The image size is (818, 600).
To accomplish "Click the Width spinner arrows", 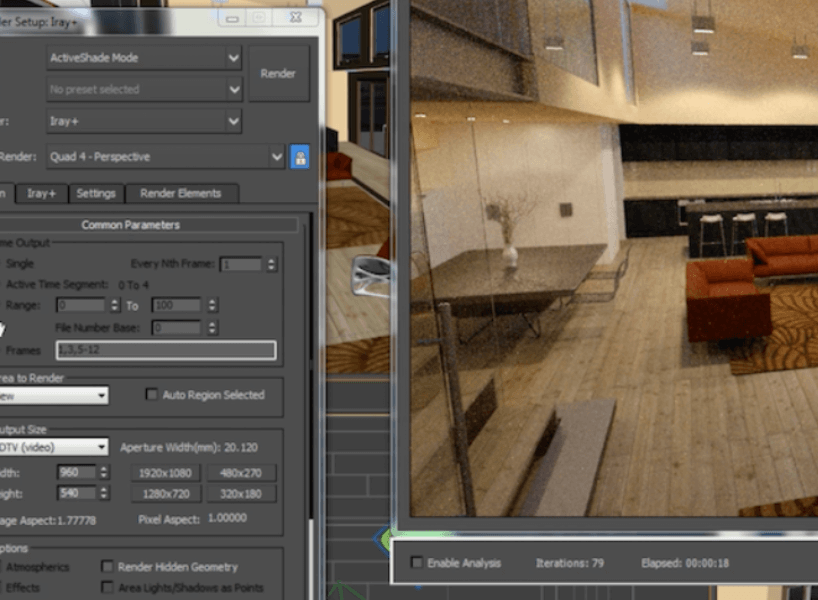I will (x=104, y=473).
